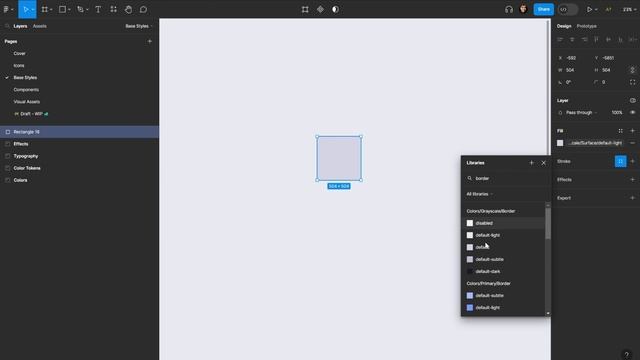Screen dimensions: 640x360
Task: Select the Rectangle 16 layer
Action: [79, 132]
